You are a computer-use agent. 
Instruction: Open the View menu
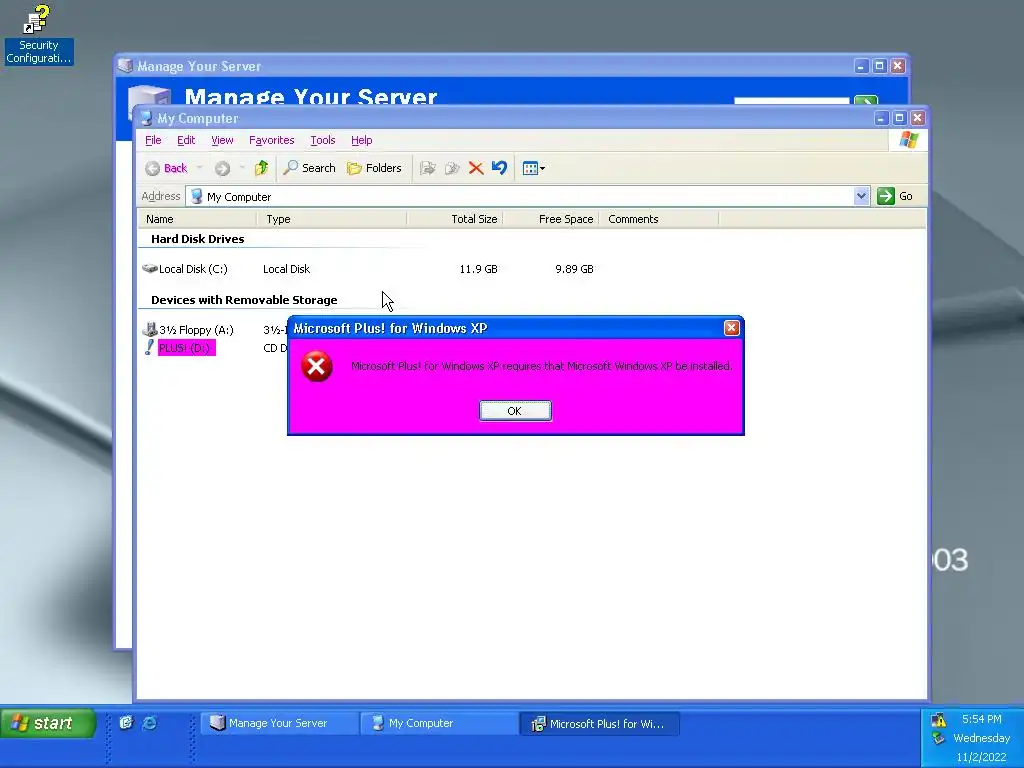pos(222,140)
